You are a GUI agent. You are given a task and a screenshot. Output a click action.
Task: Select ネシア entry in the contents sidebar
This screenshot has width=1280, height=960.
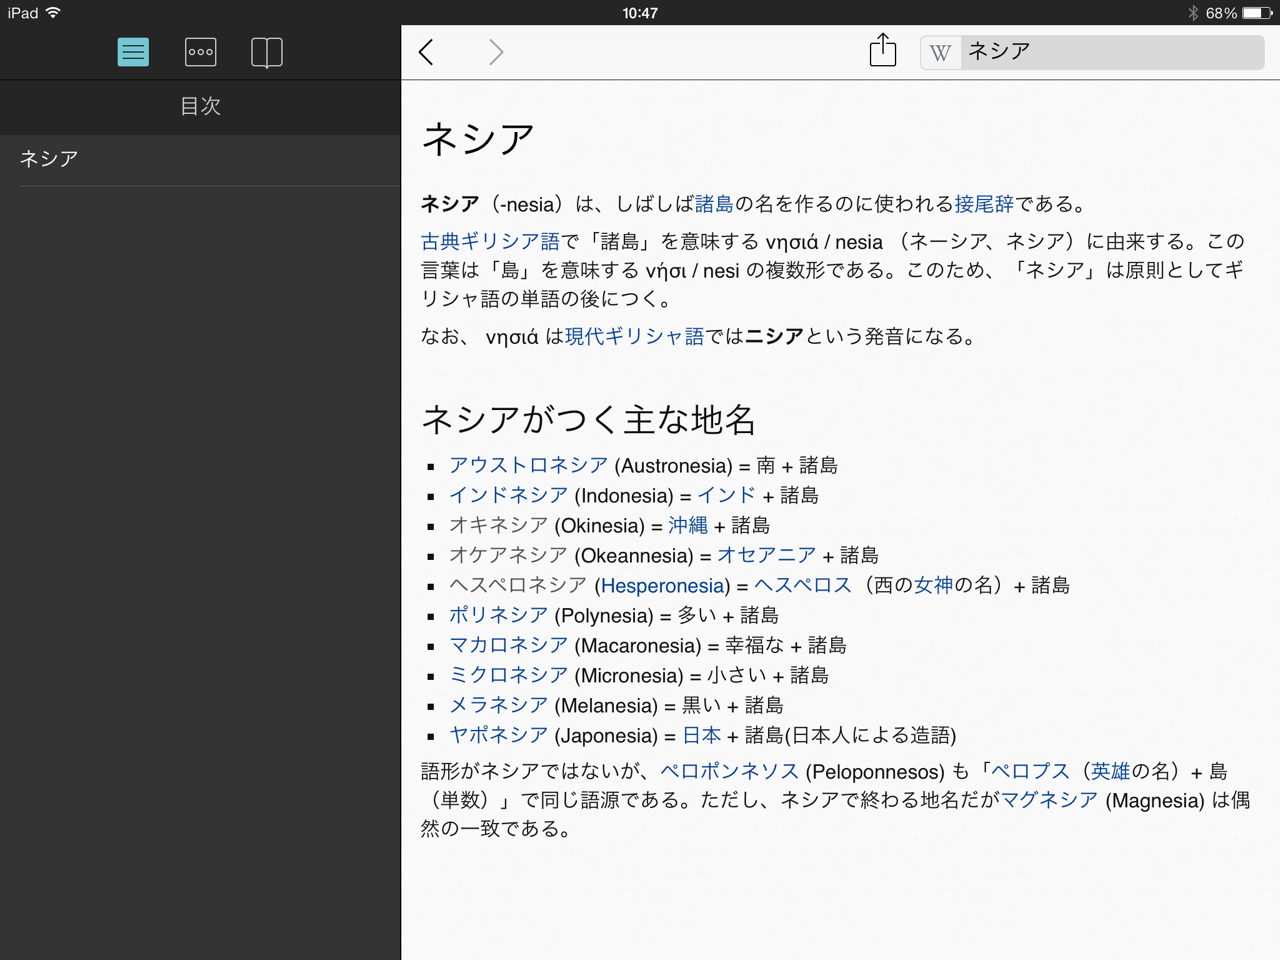point(50,159)
